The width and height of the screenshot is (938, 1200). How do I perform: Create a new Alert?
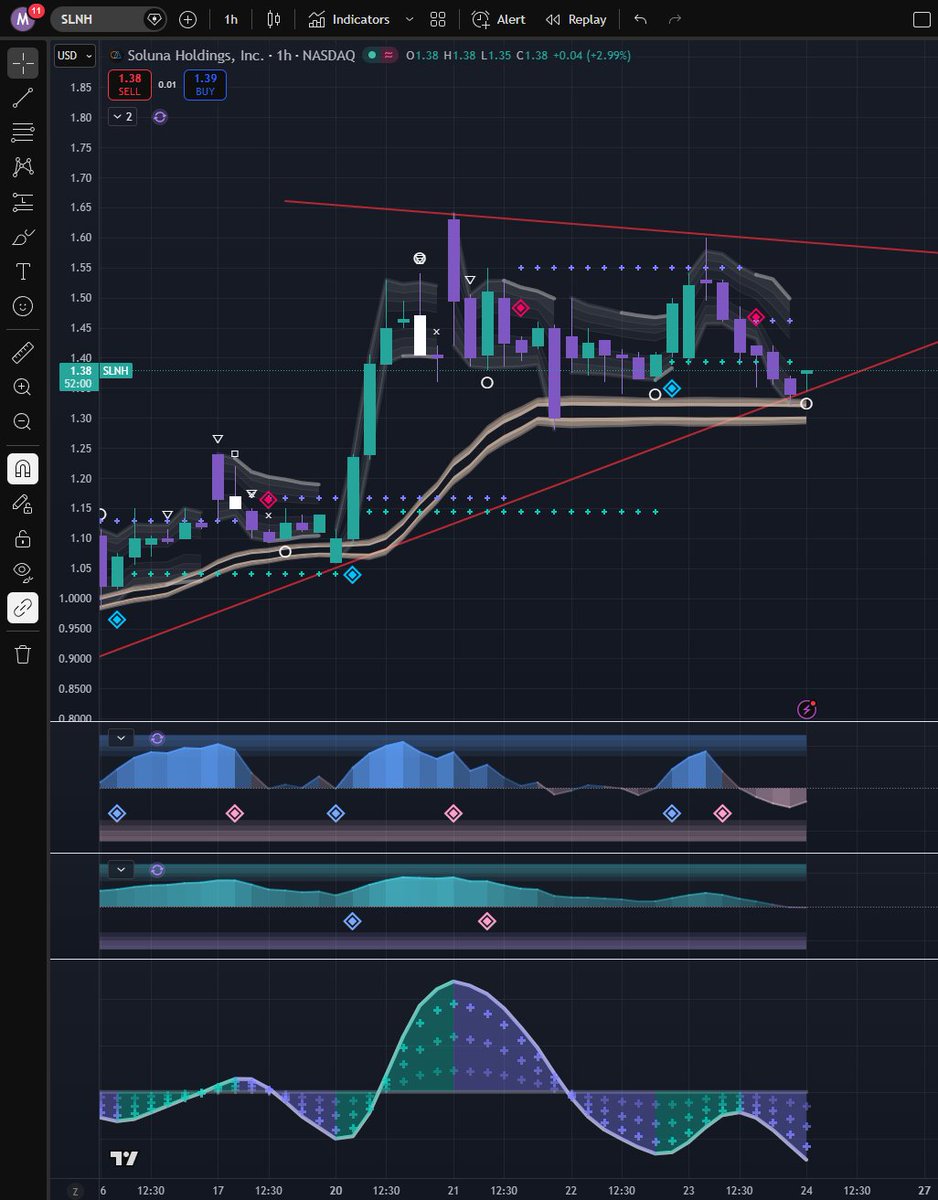point(499,19)
